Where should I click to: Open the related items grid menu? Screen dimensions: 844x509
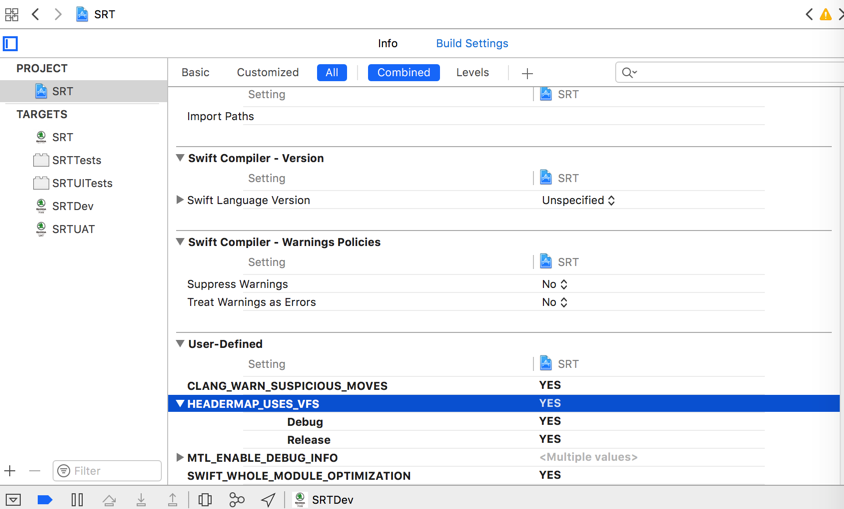12,15
